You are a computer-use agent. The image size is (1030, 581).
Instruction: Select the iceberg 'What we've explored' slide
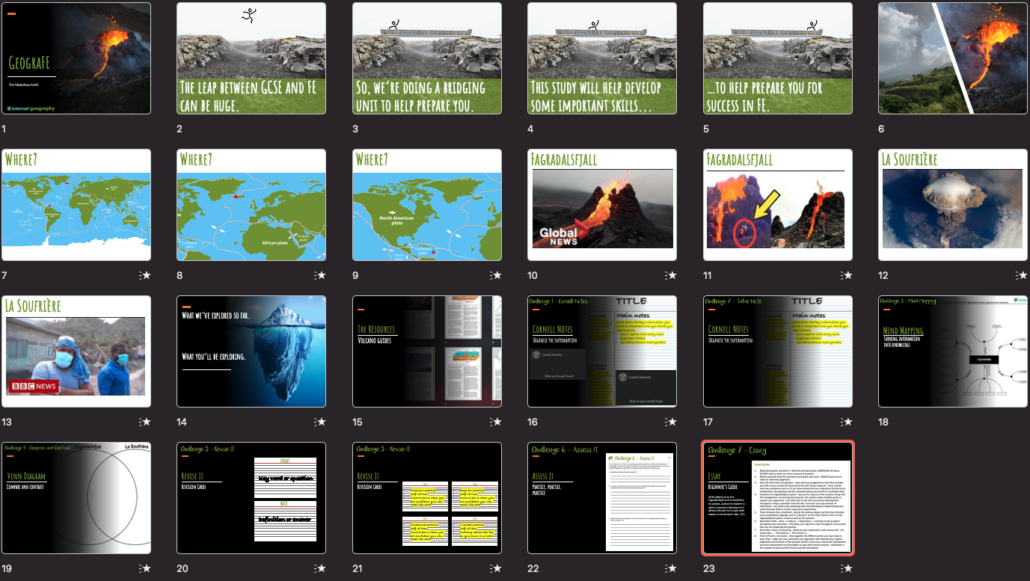pos(251,351)
